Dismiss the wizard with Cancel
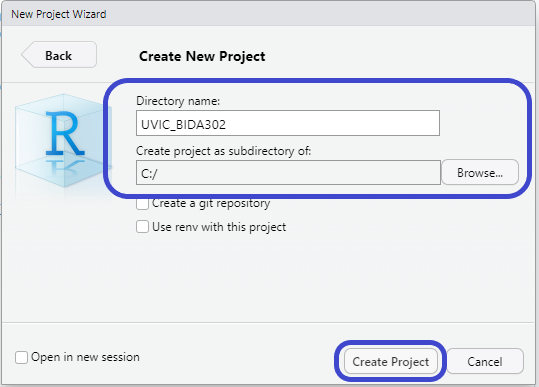Image resolution: width=539 pixels, height=387 pixels. click(x=485, y=361)
